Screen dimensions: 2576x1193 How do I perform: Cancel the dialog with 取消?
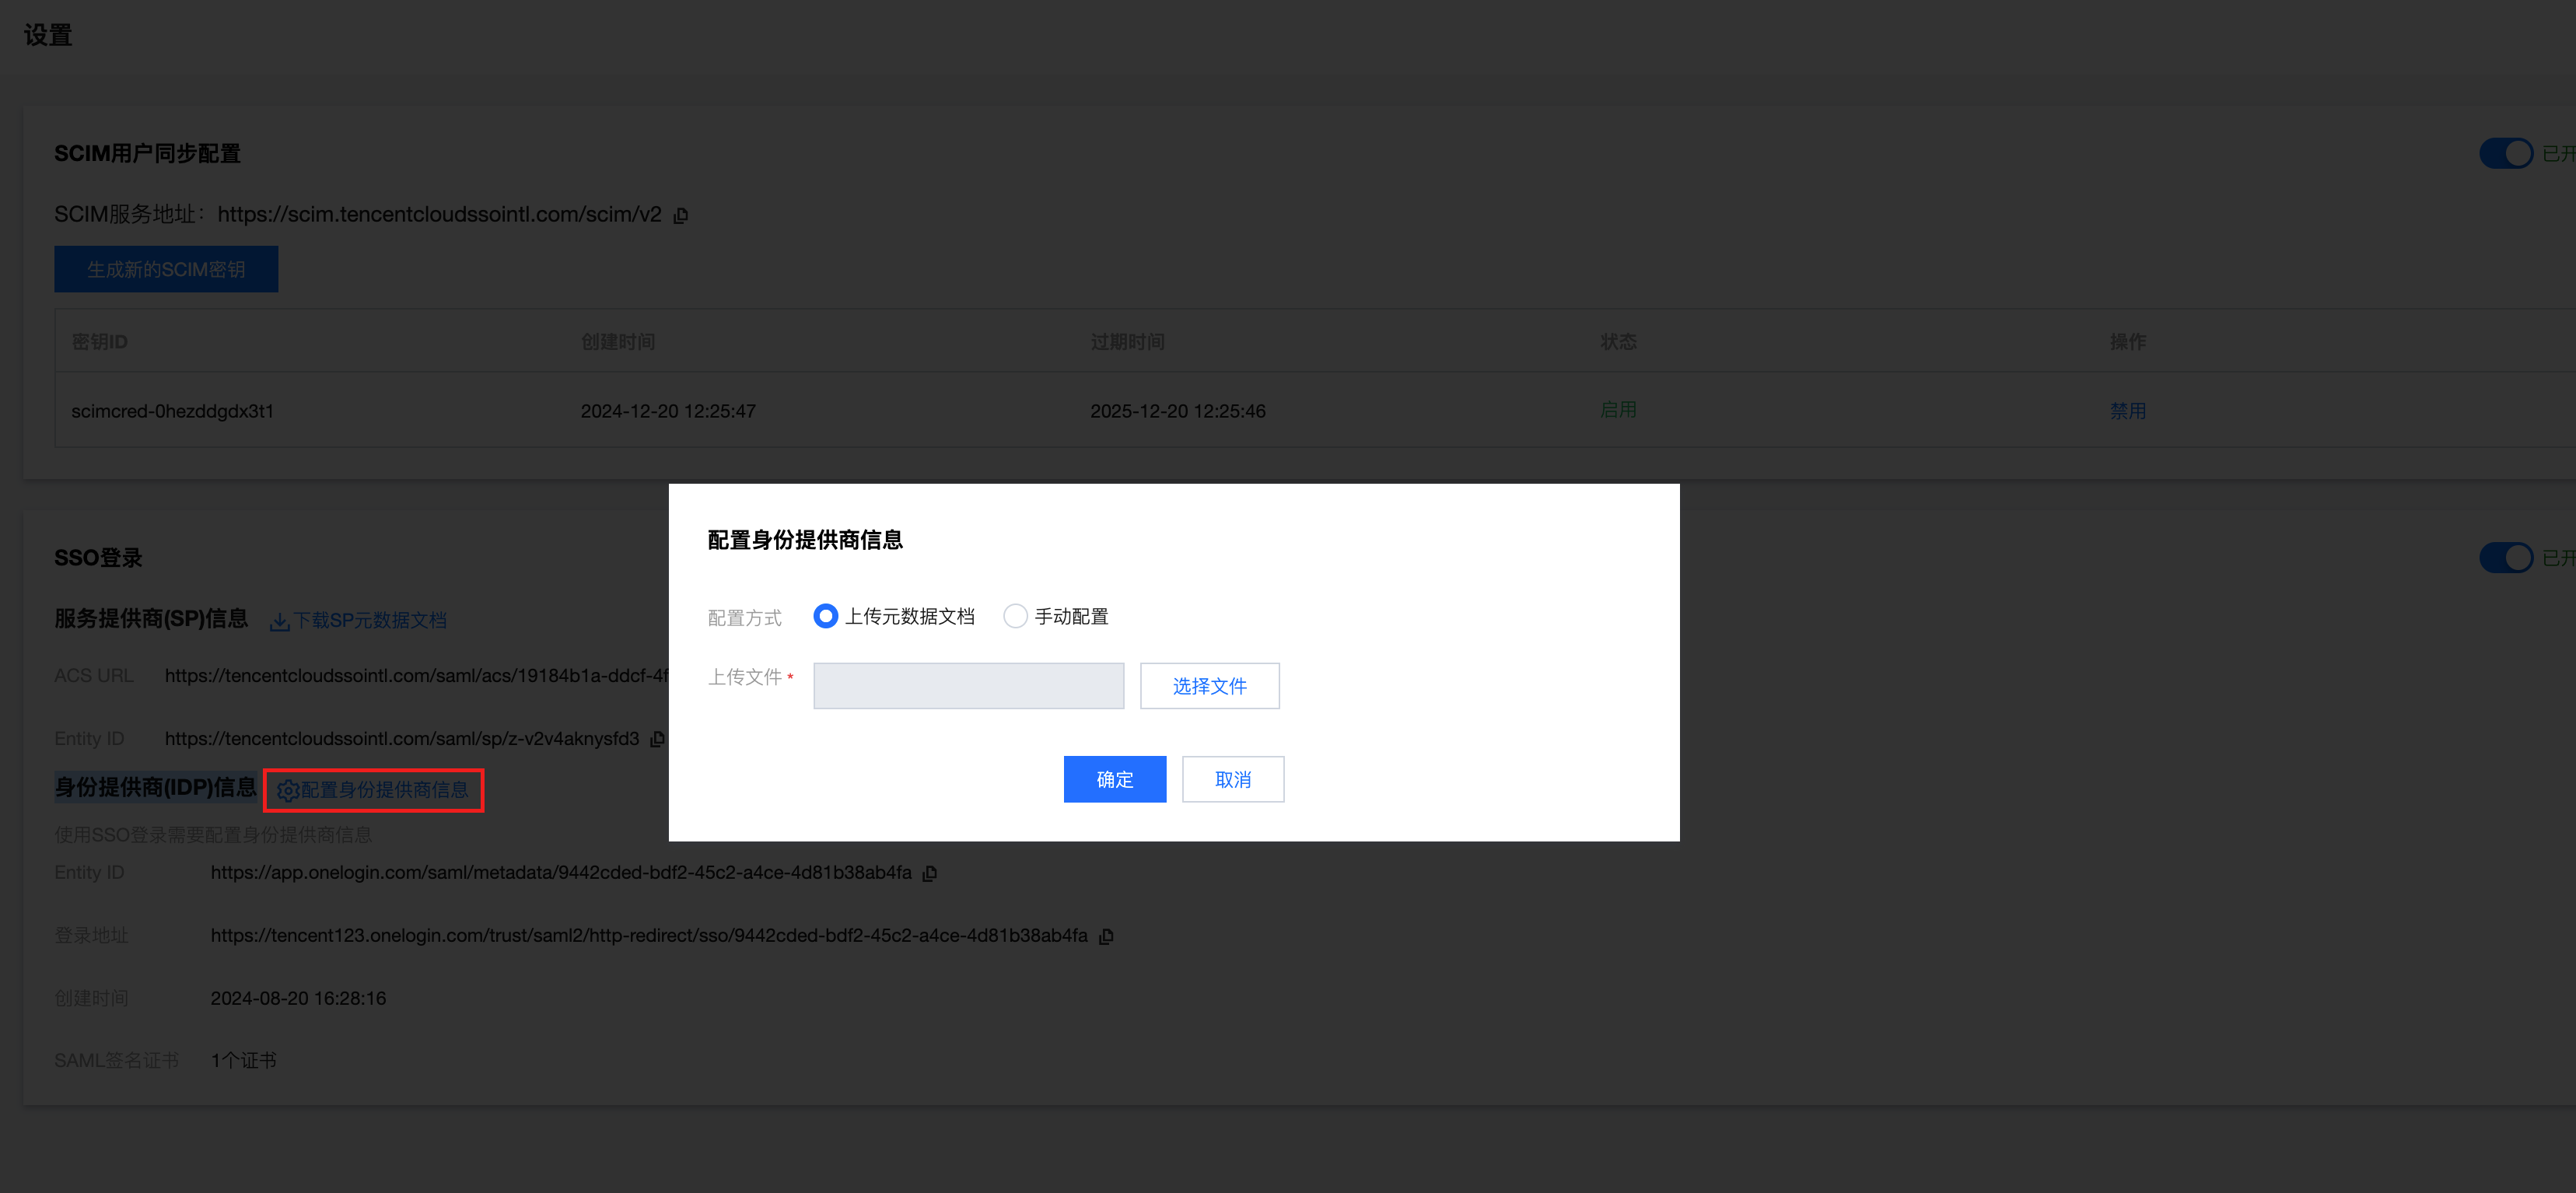click(1232, 779)
